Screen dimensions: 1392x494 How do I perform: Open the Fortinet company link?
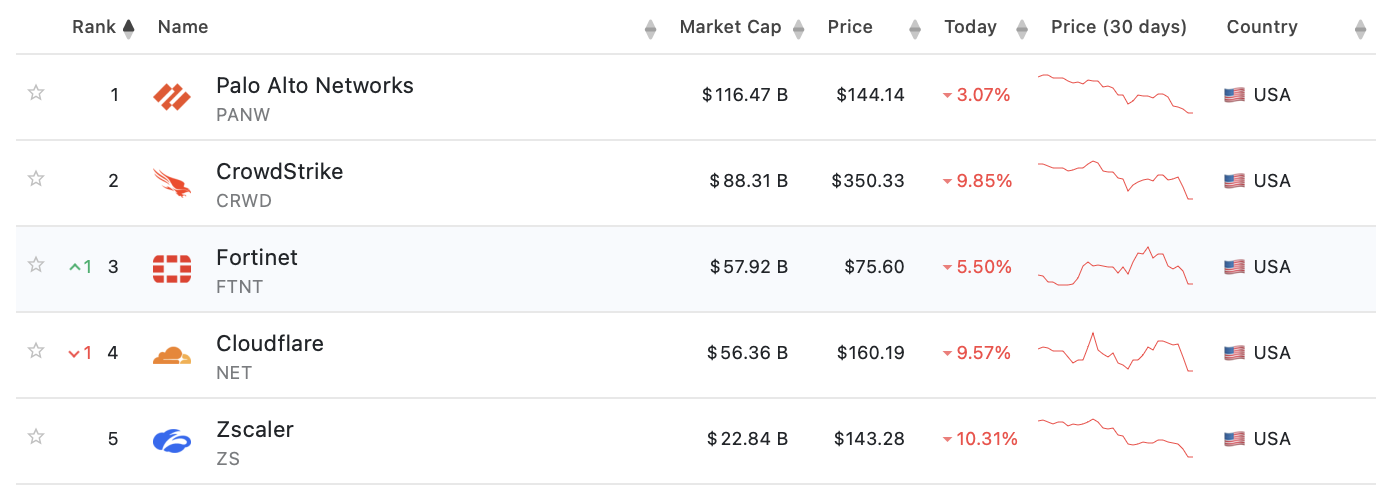click(x=257, y=258)
